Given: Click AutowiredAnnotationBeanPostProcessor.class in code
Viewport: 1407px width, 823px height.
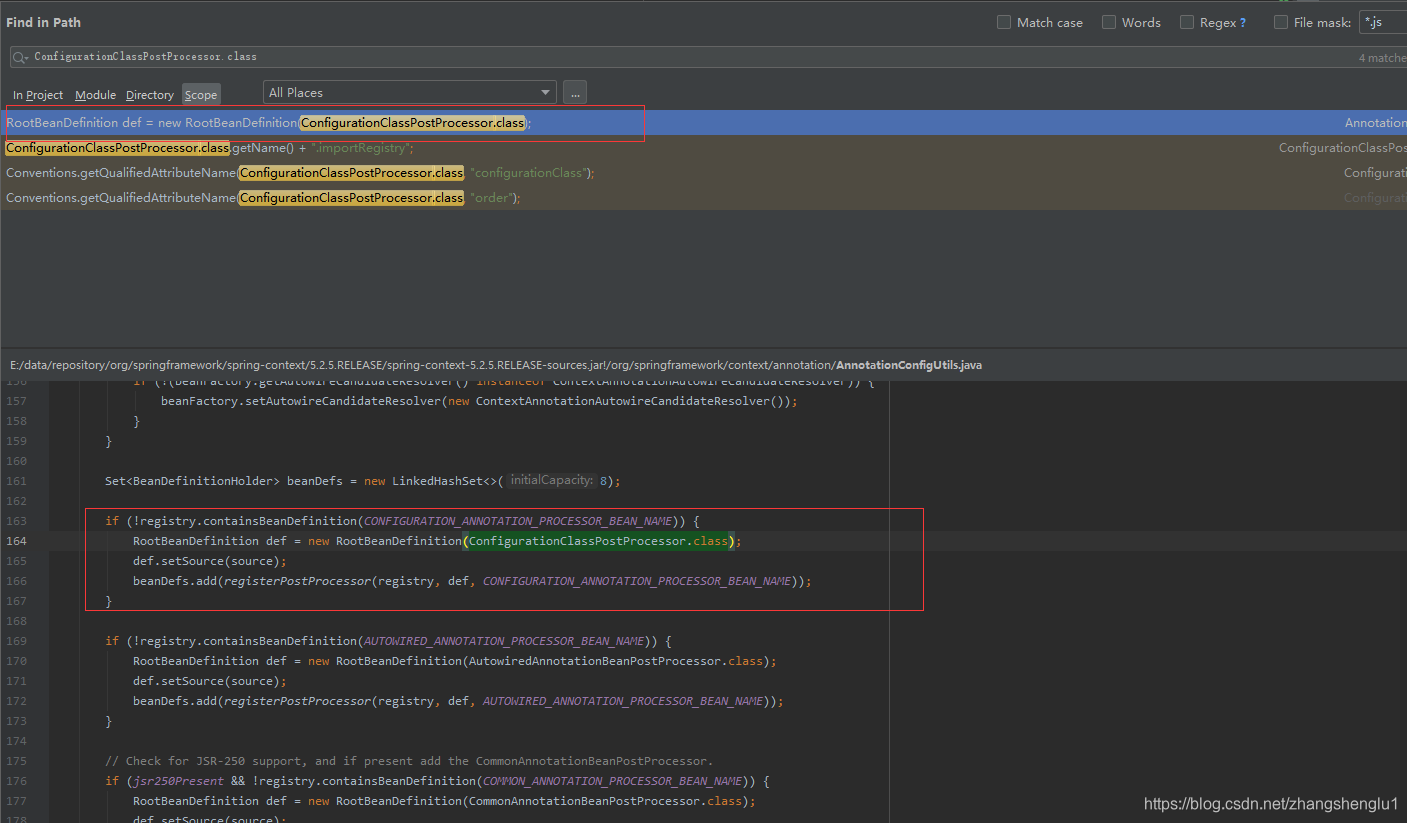Looking at the screenshot, I should [x=617, y=661].
